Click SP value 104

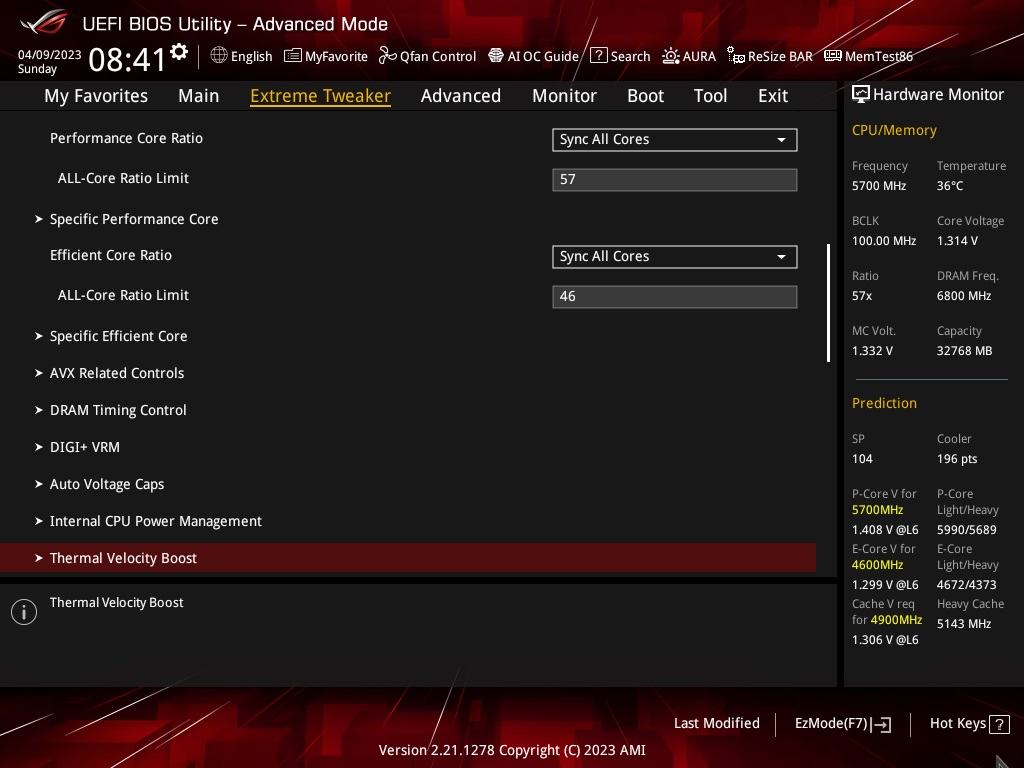point(862,459)
